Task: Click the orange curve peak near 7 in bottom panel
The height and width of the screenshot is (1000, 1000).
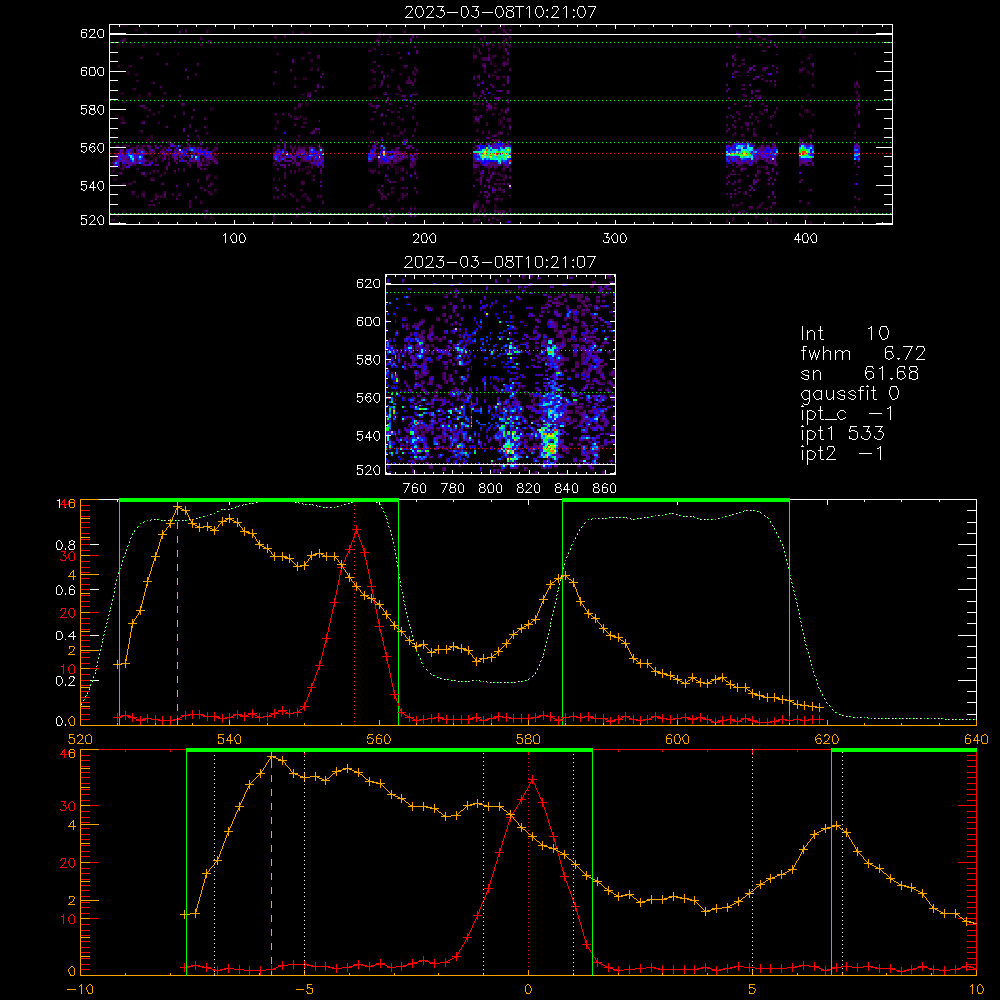Action: [838, 827]
